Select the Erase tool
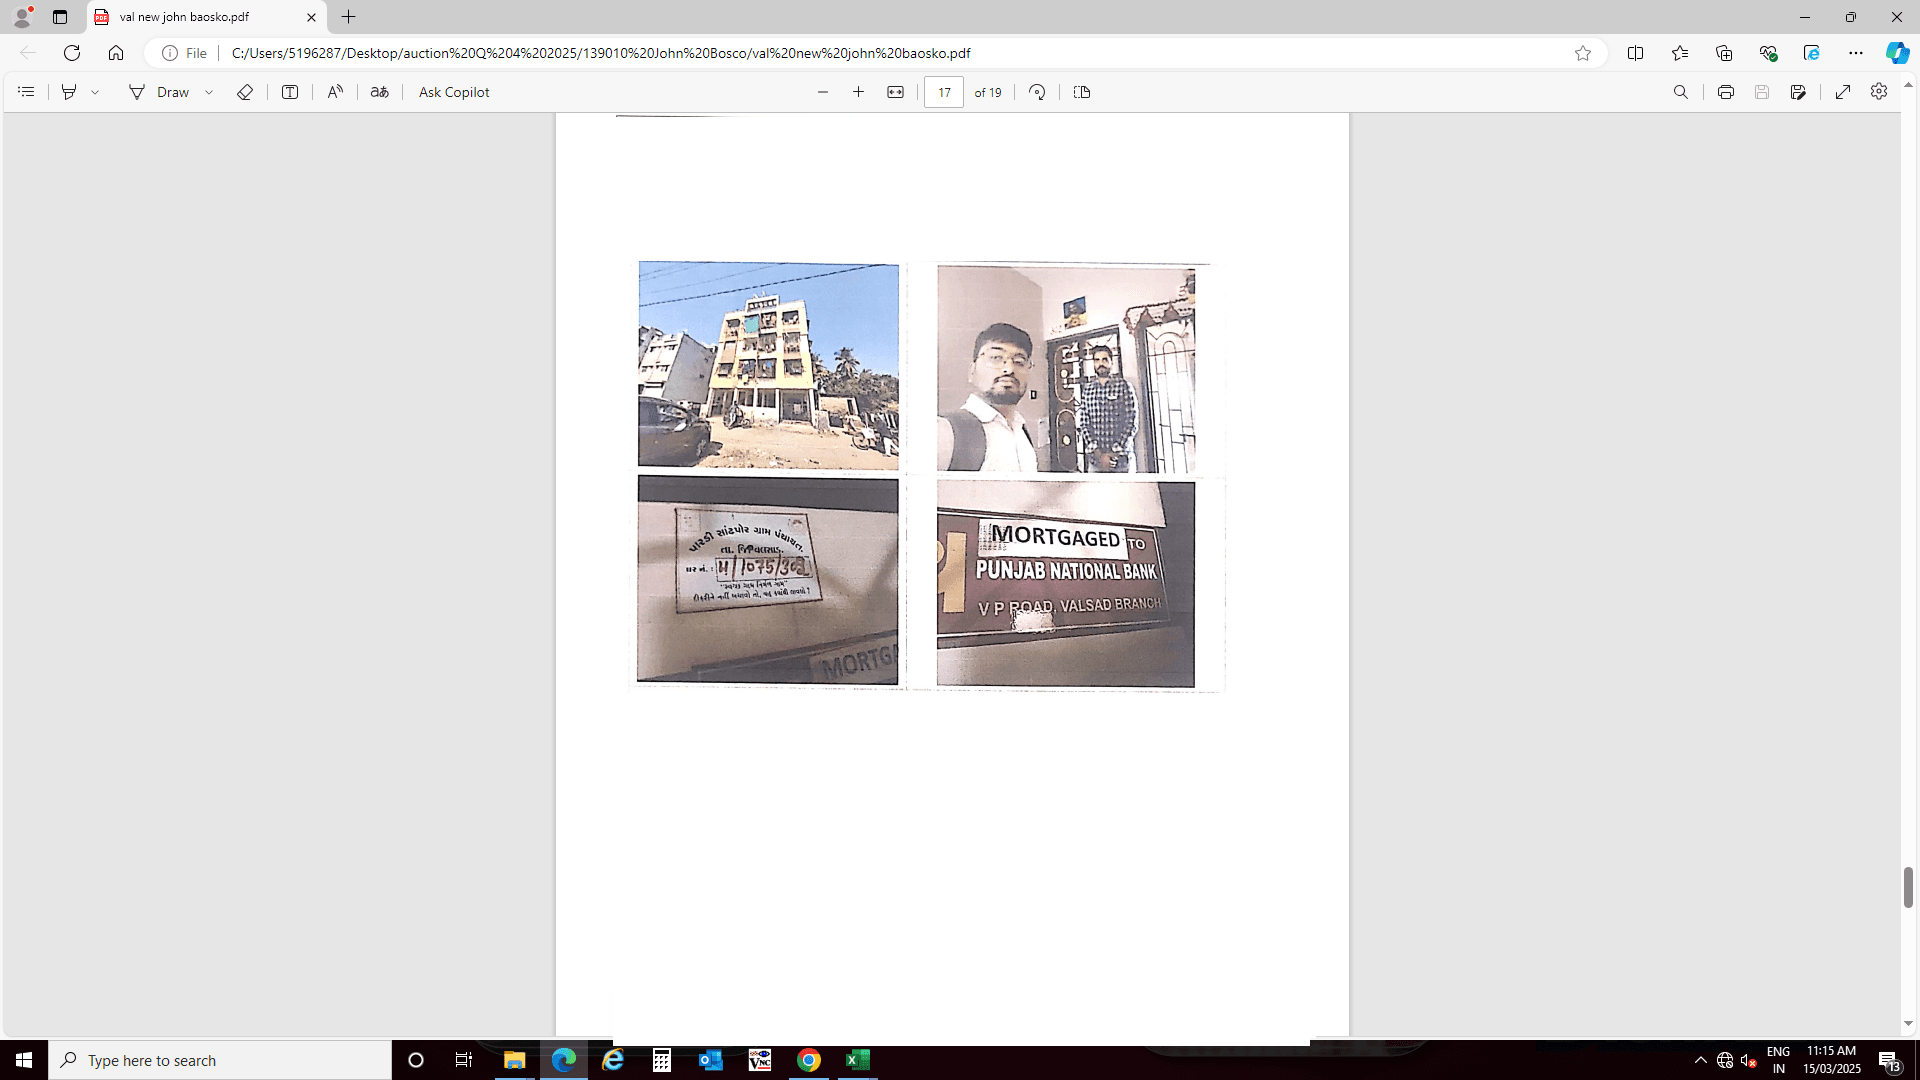 [x=245, y=92]
